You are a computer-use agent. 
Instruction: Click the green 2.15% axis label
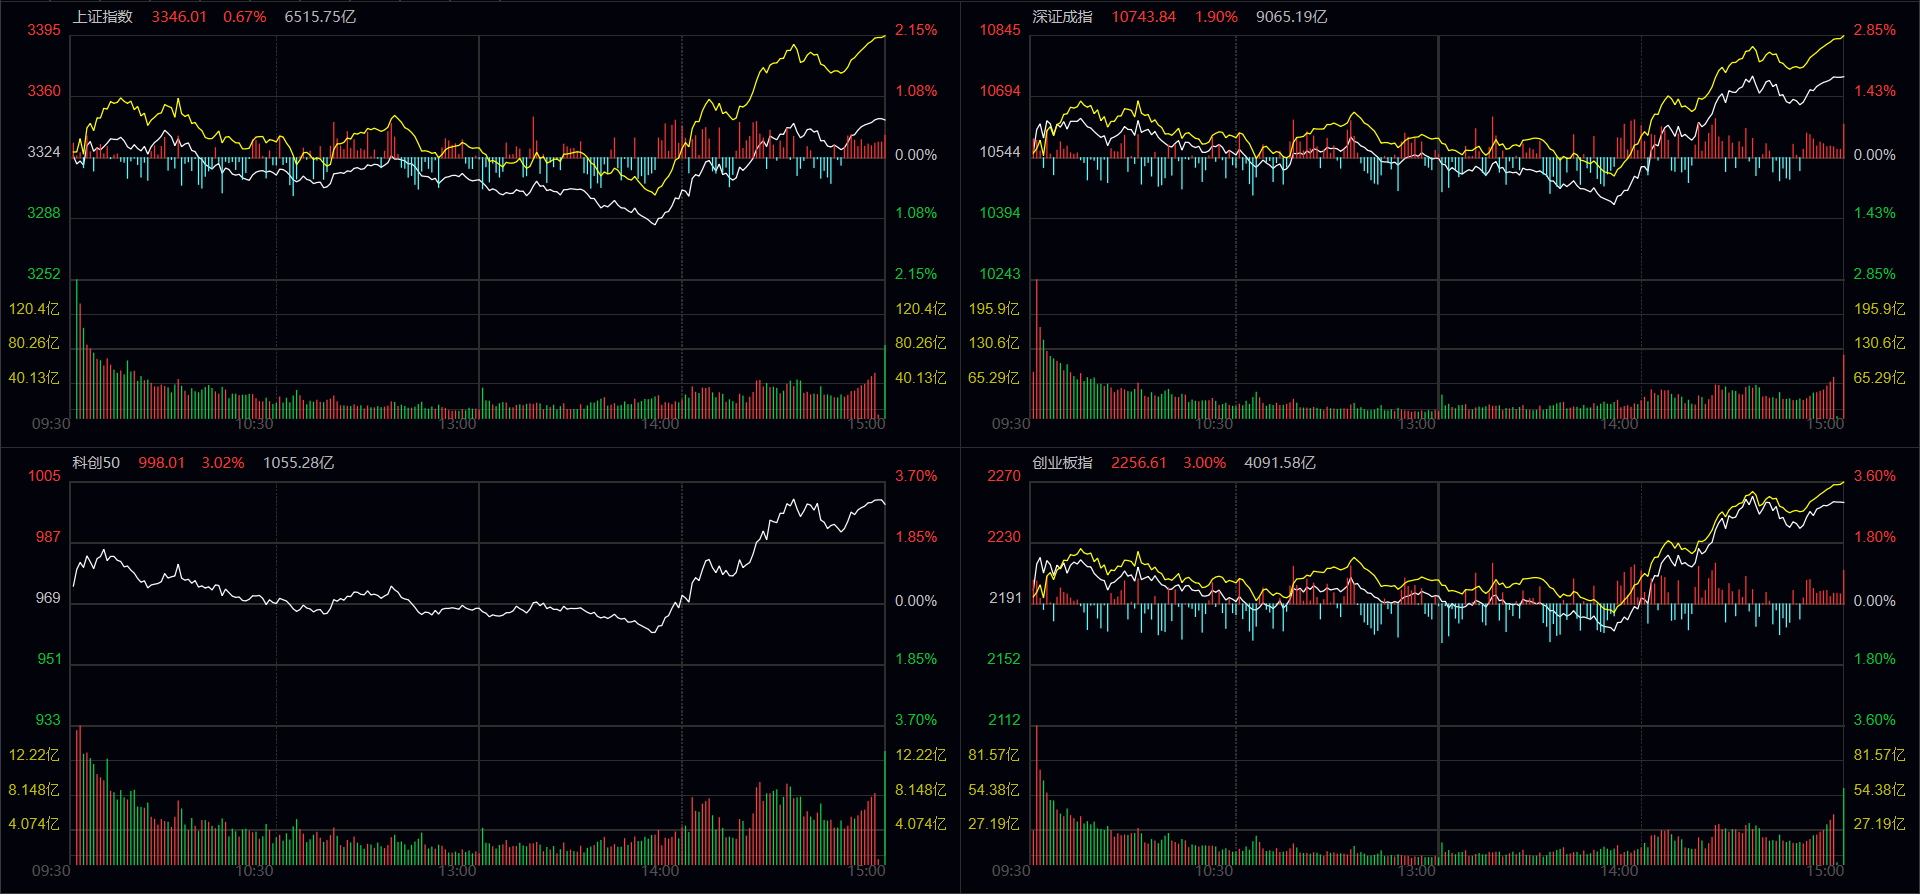coord(916,274)
